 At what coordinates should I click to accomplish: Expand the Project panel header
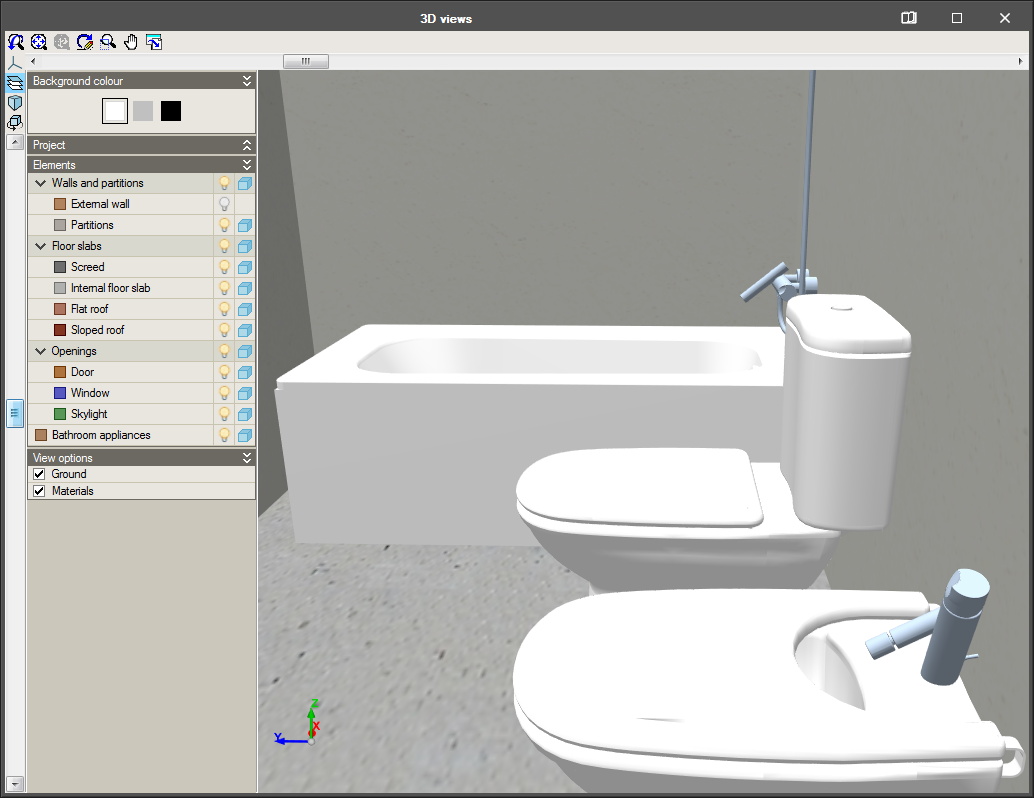tap(247, 145)
